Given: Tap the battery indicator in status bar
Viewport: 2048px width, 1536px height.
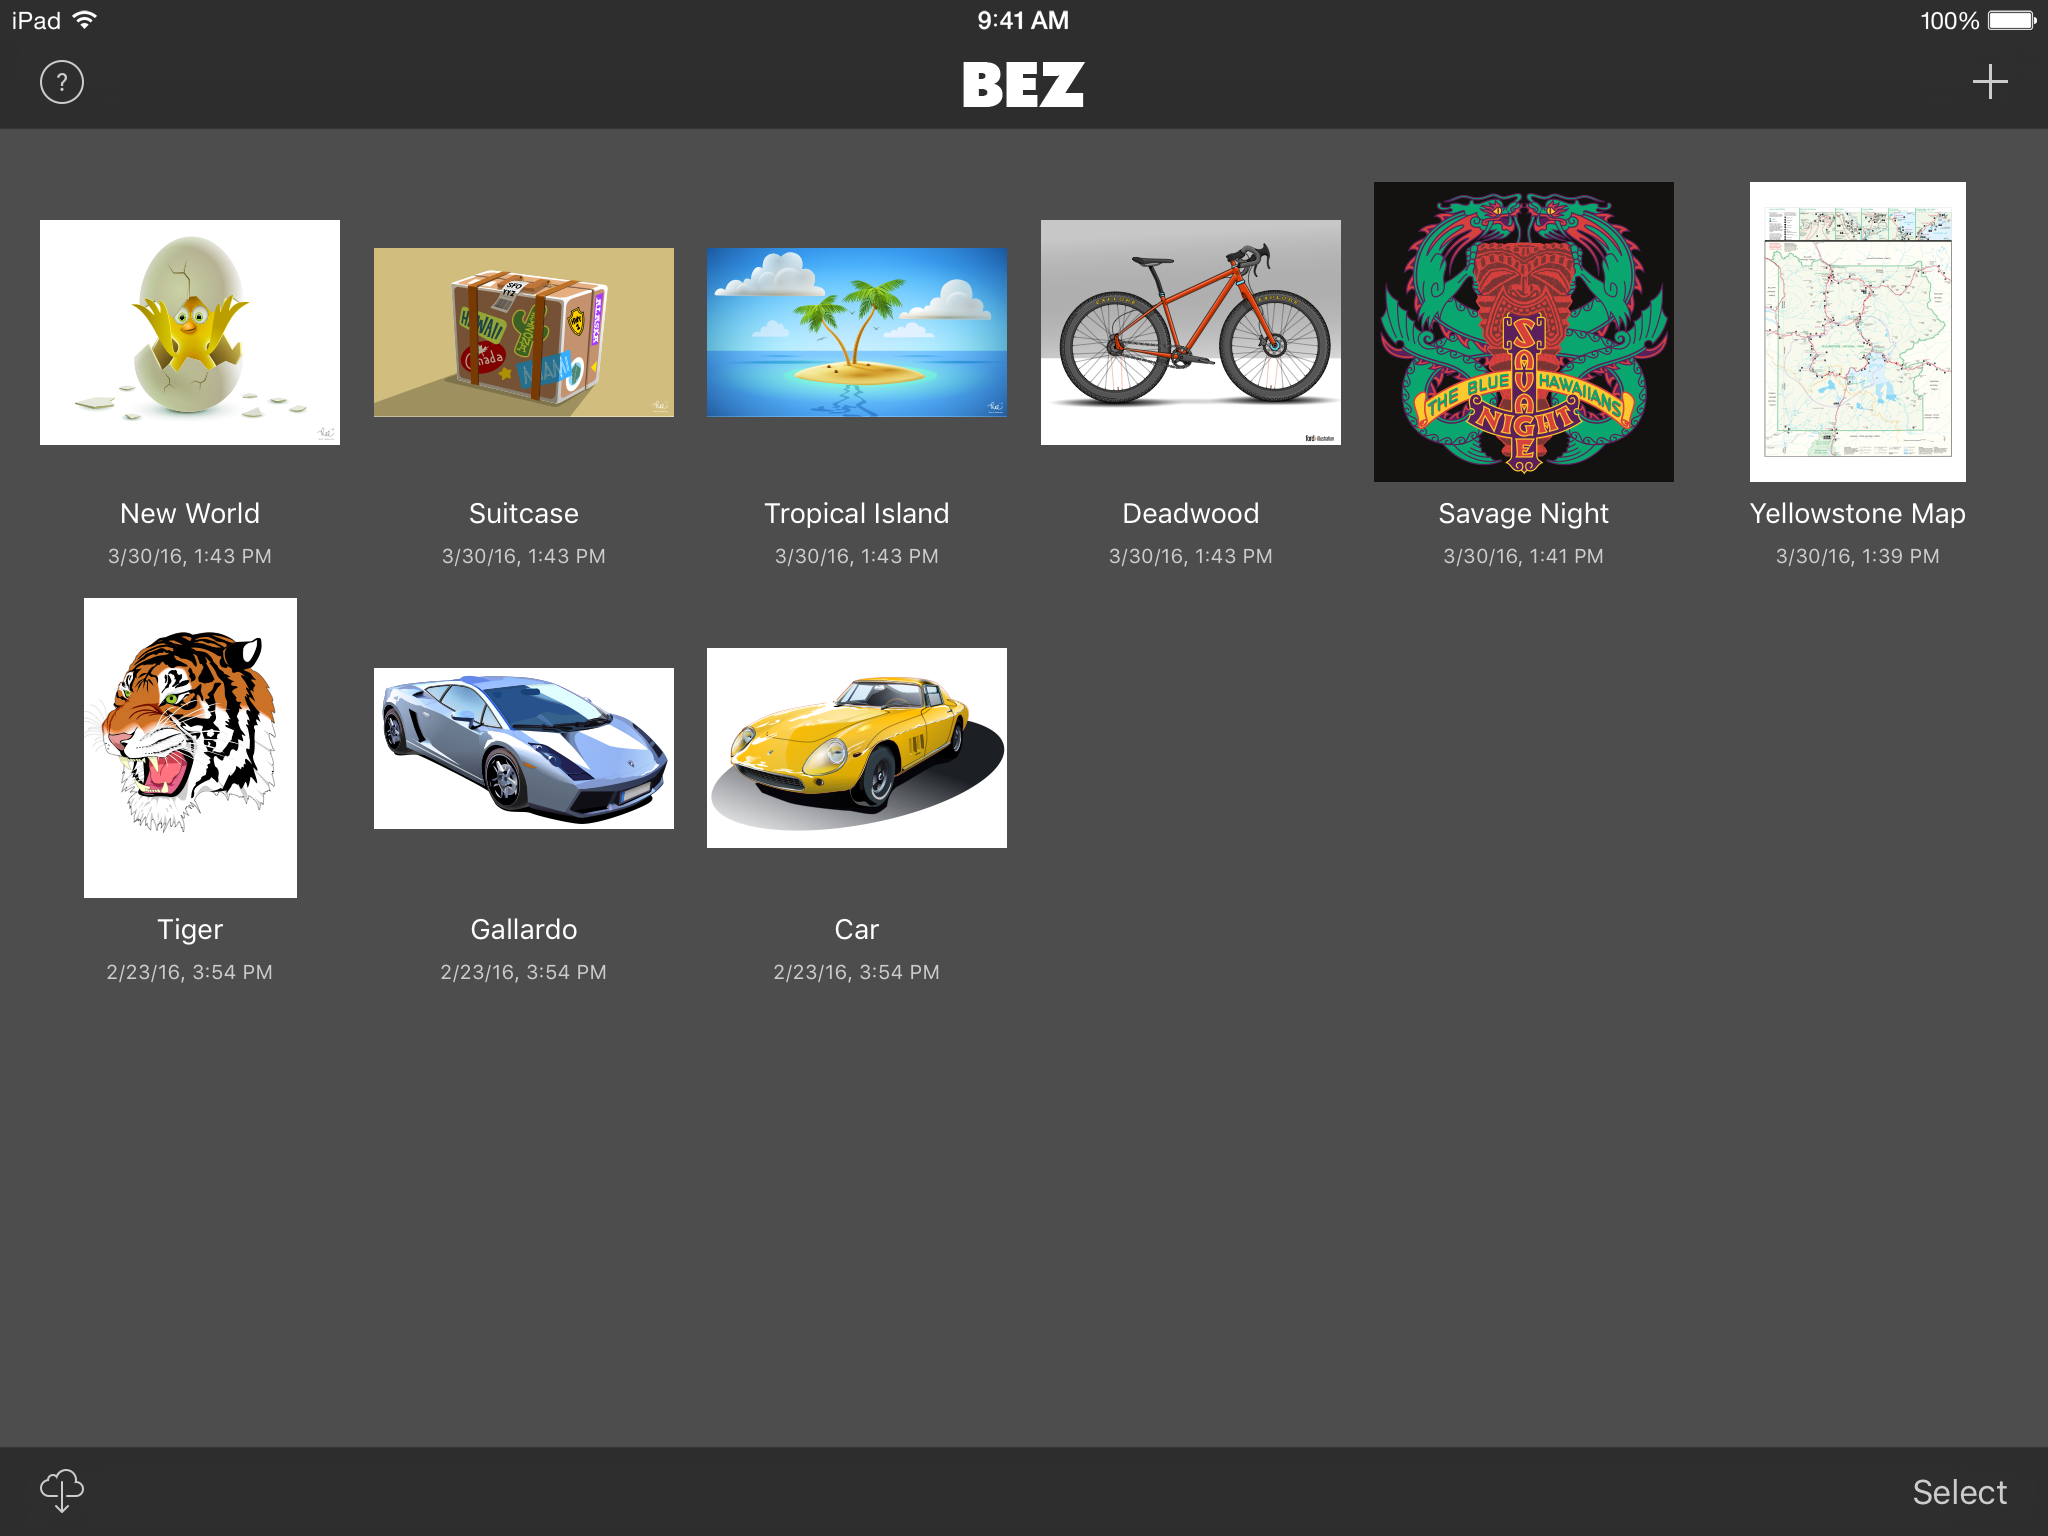Looking at the screenshot, I should coord(2012,20).
